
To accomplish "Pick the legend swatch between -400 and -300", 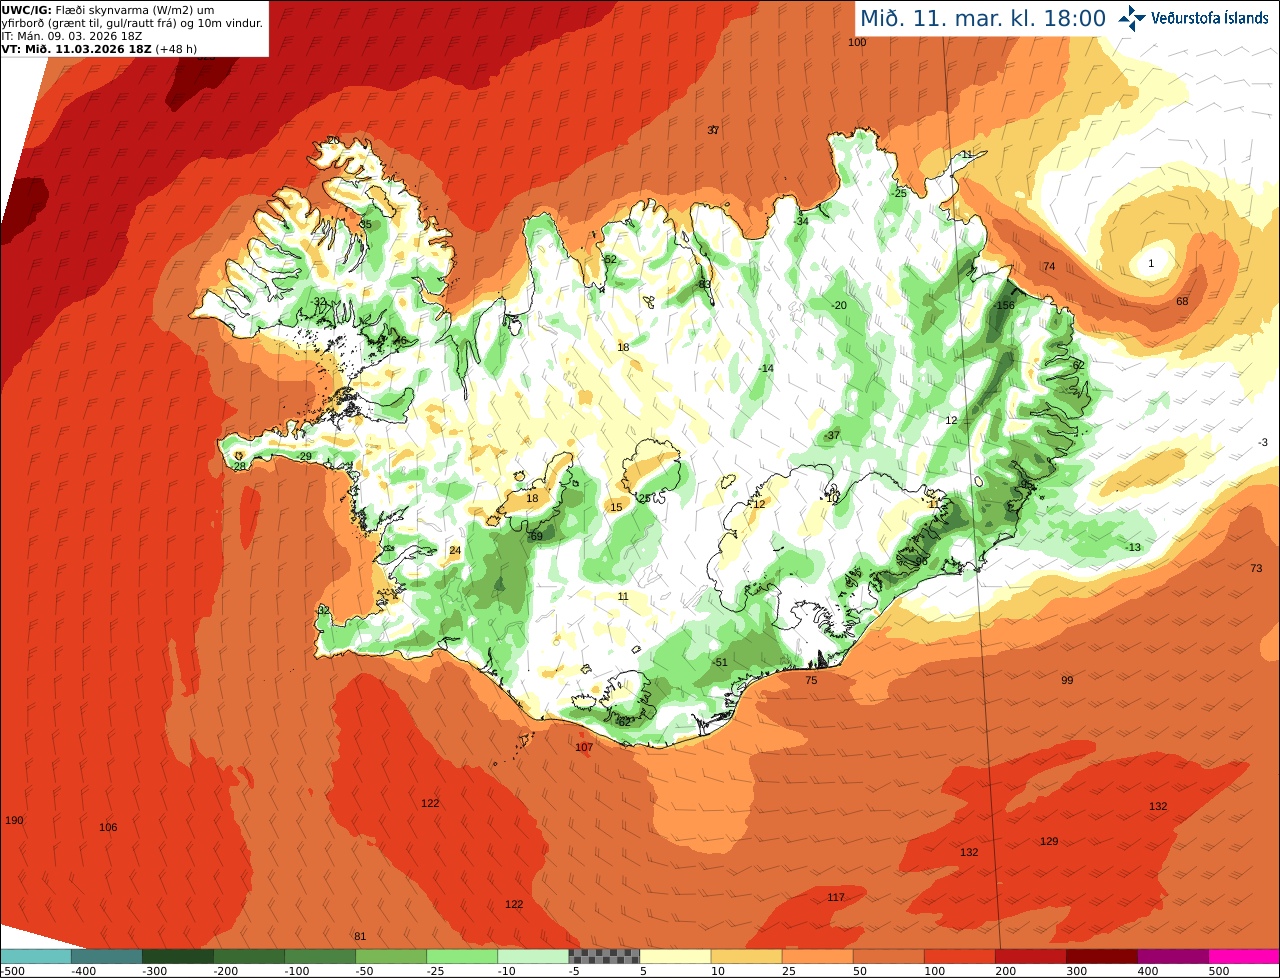I will tap(106, 956).
